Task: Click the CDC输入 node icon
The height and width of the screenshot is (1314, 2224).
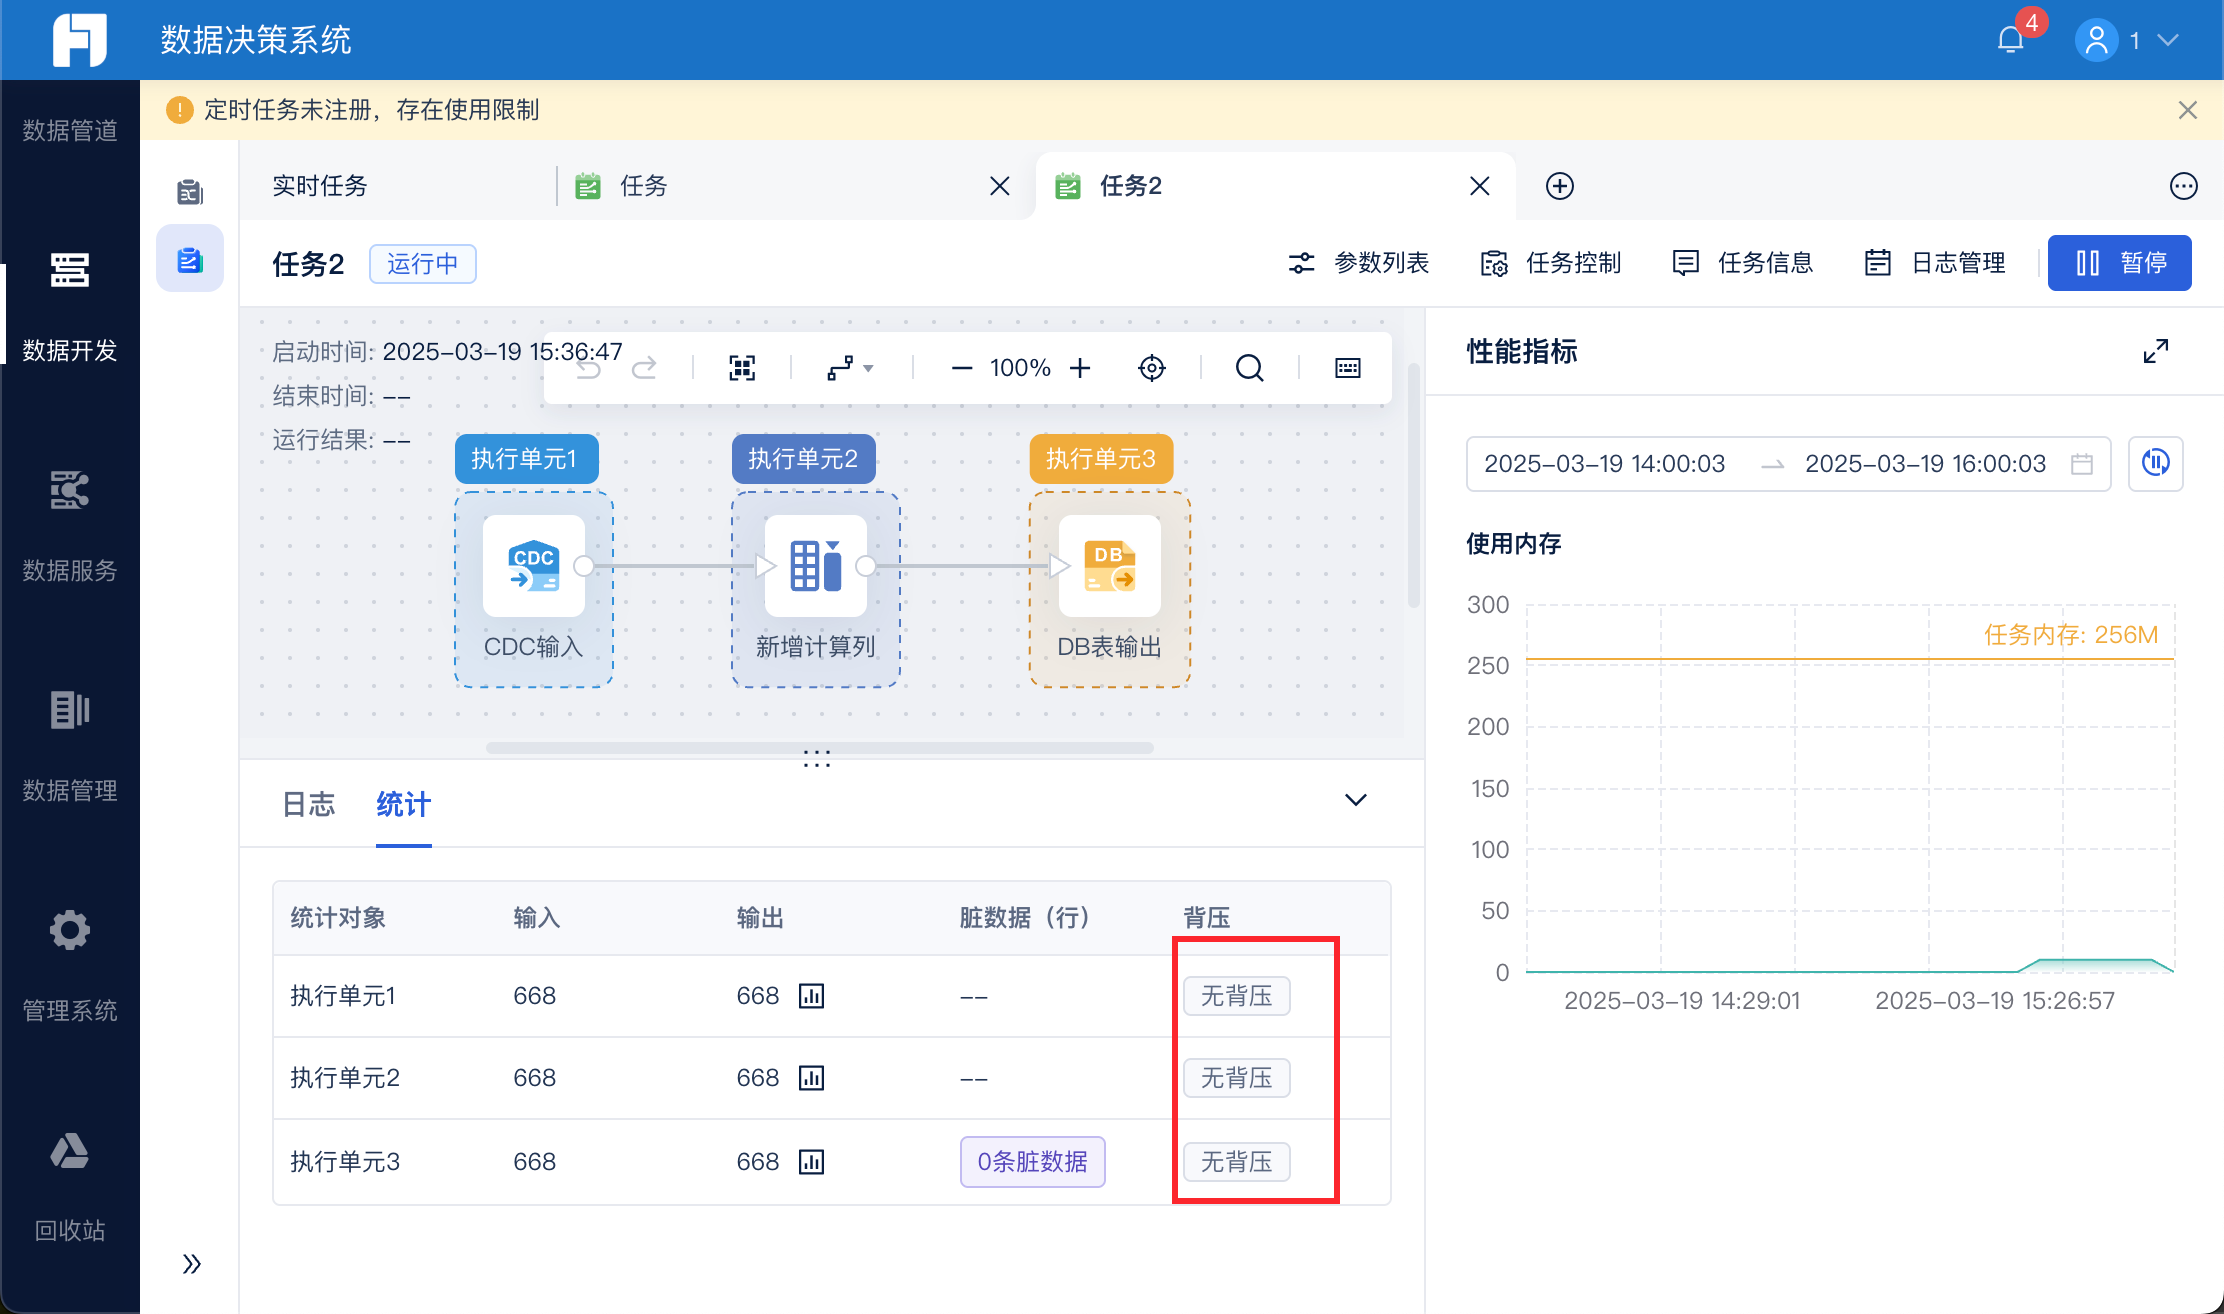Action: (533, 566)
